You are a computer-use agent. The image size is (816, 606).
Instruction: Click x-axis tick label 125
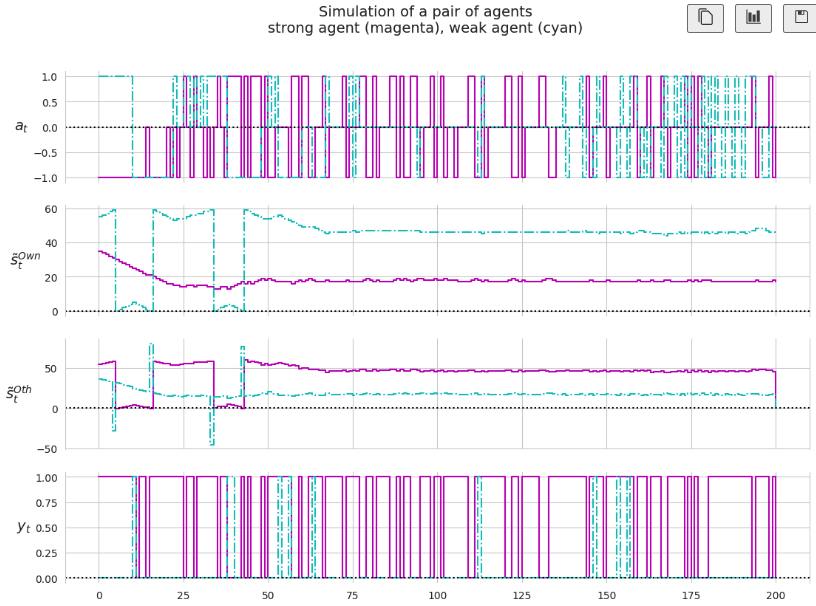pos(522,596)
